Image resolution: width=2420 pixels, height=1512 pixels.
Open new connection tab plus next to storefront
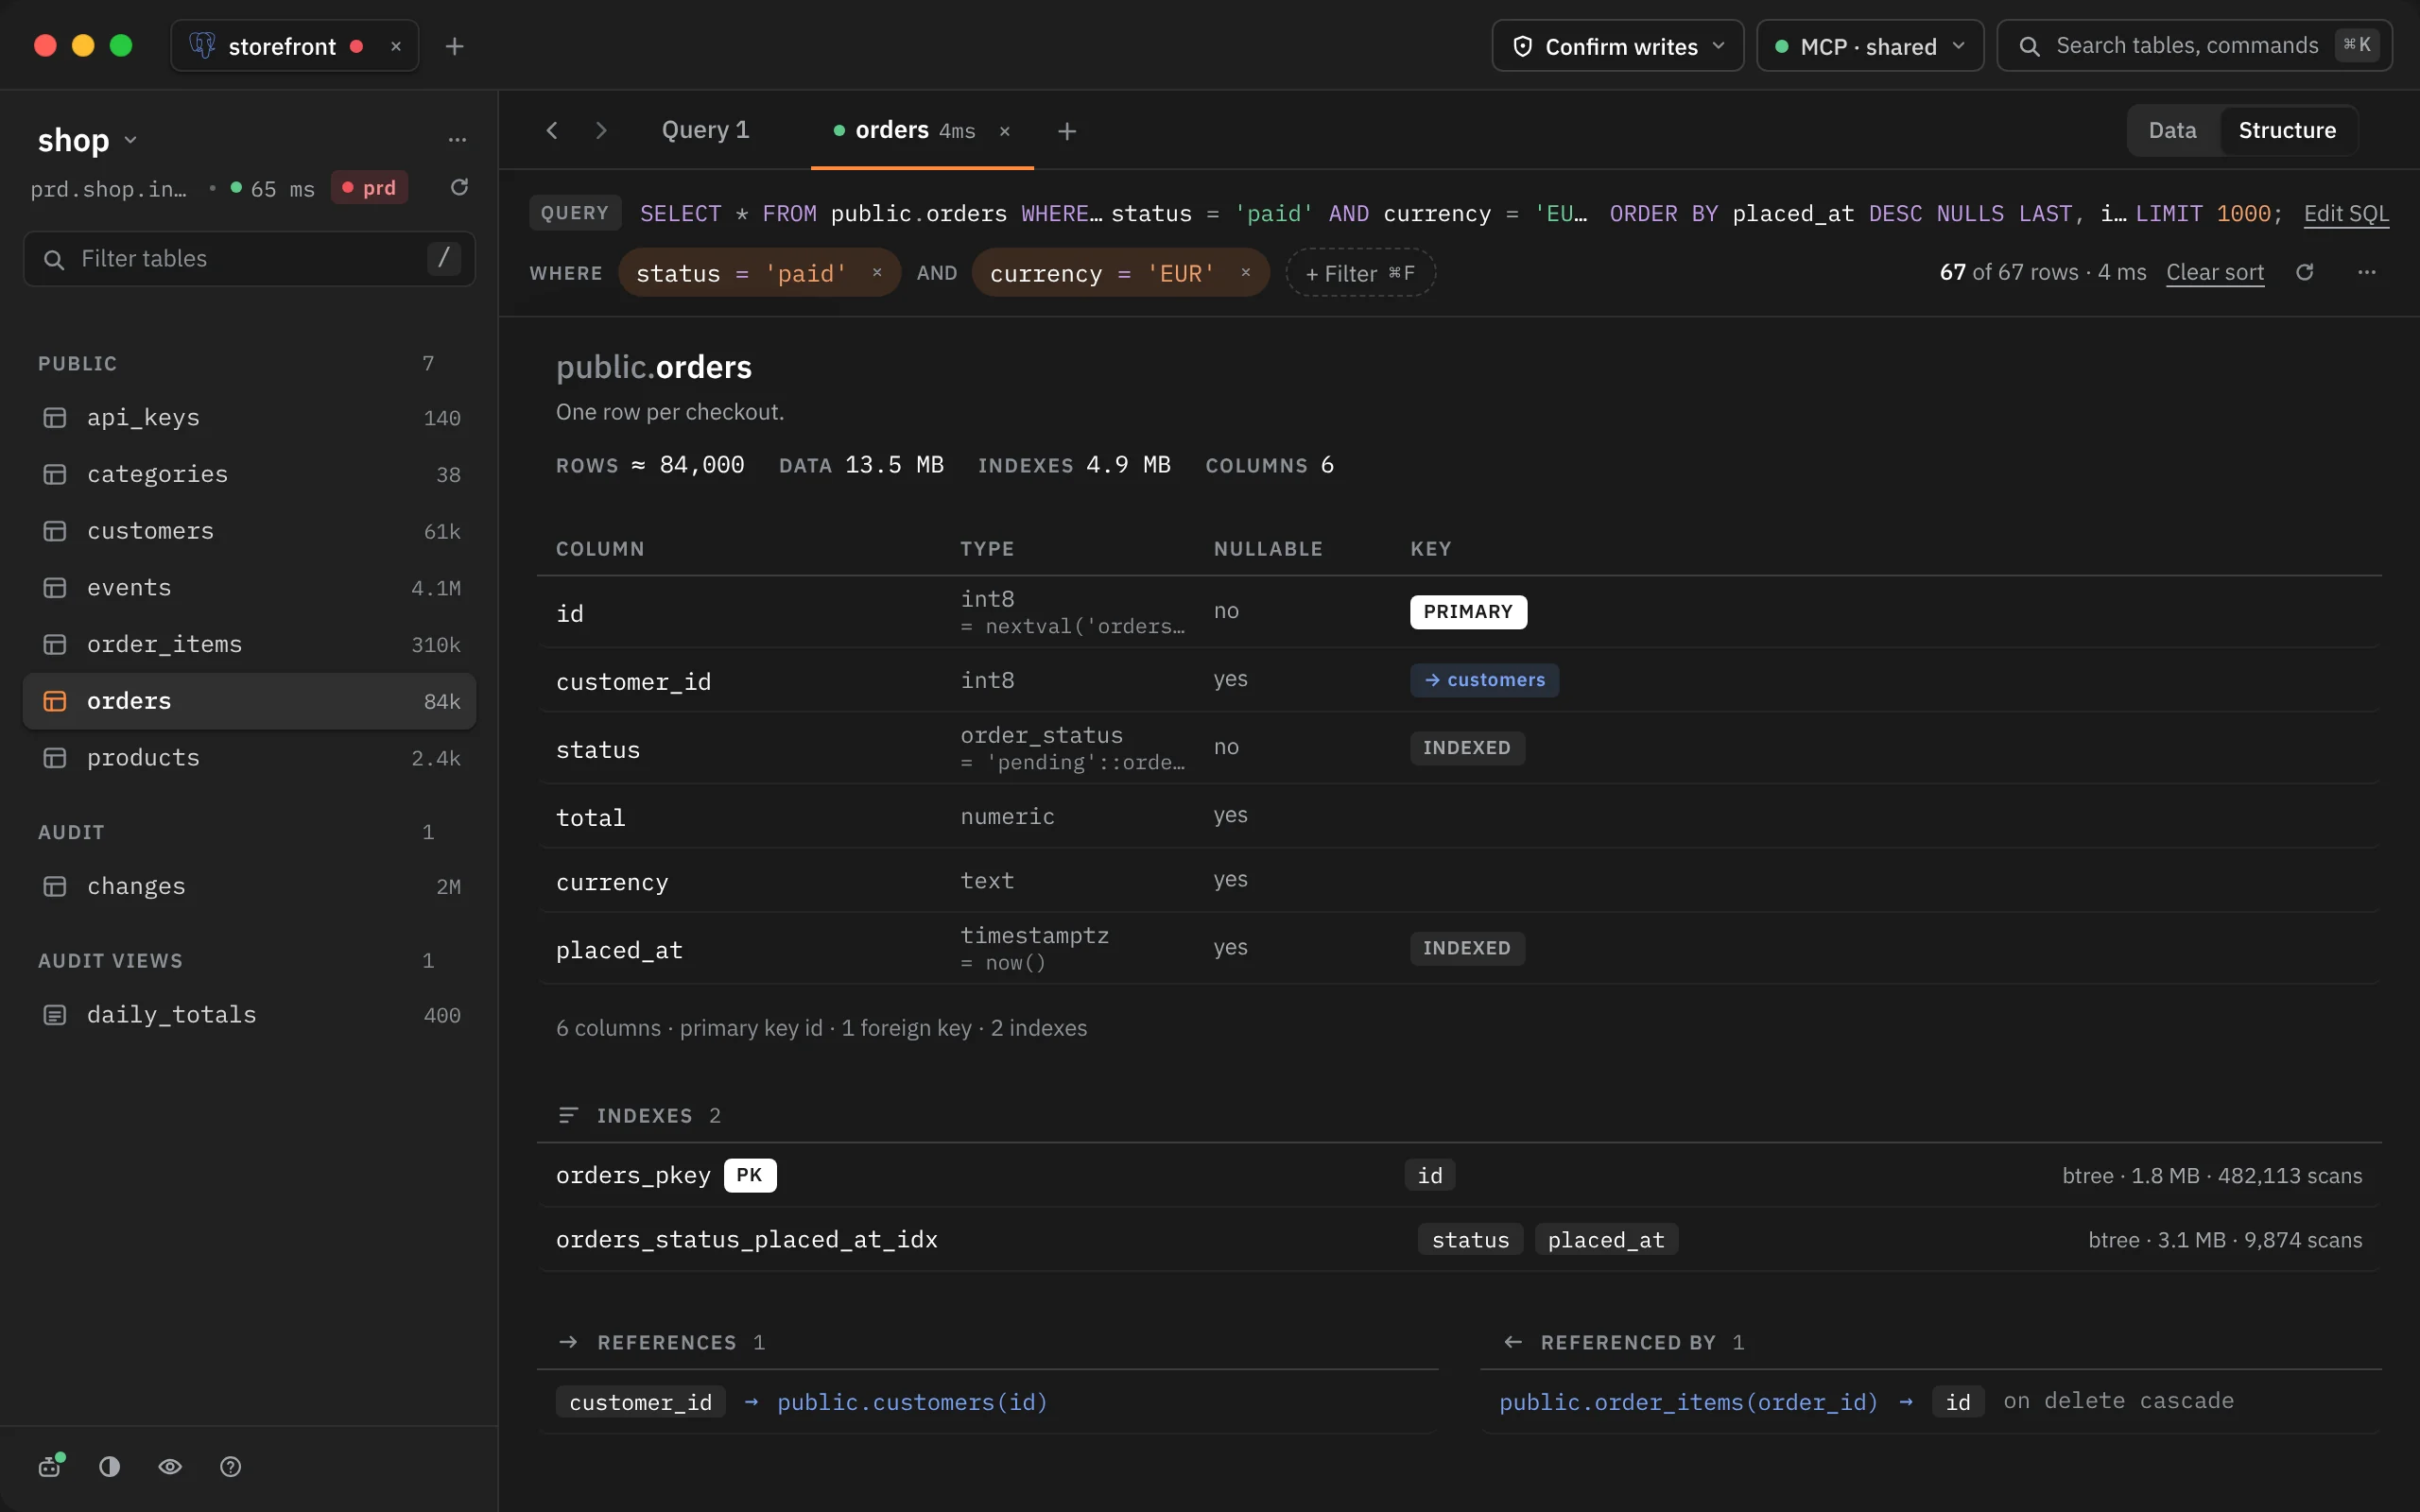[x=454, y=46]
